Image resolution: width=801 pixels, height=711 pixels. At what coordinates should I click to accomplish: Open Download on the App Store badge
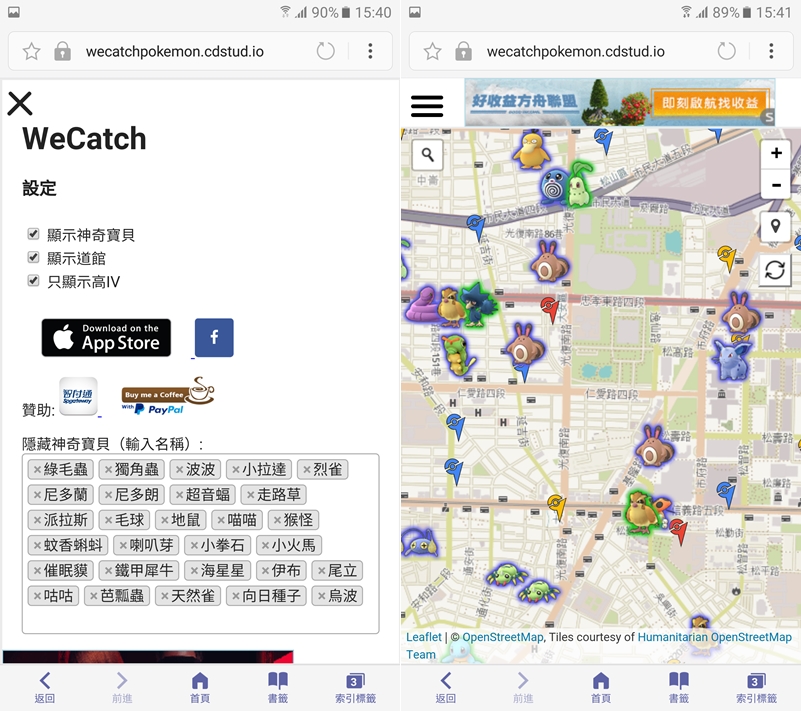click(x=106, y=338)
